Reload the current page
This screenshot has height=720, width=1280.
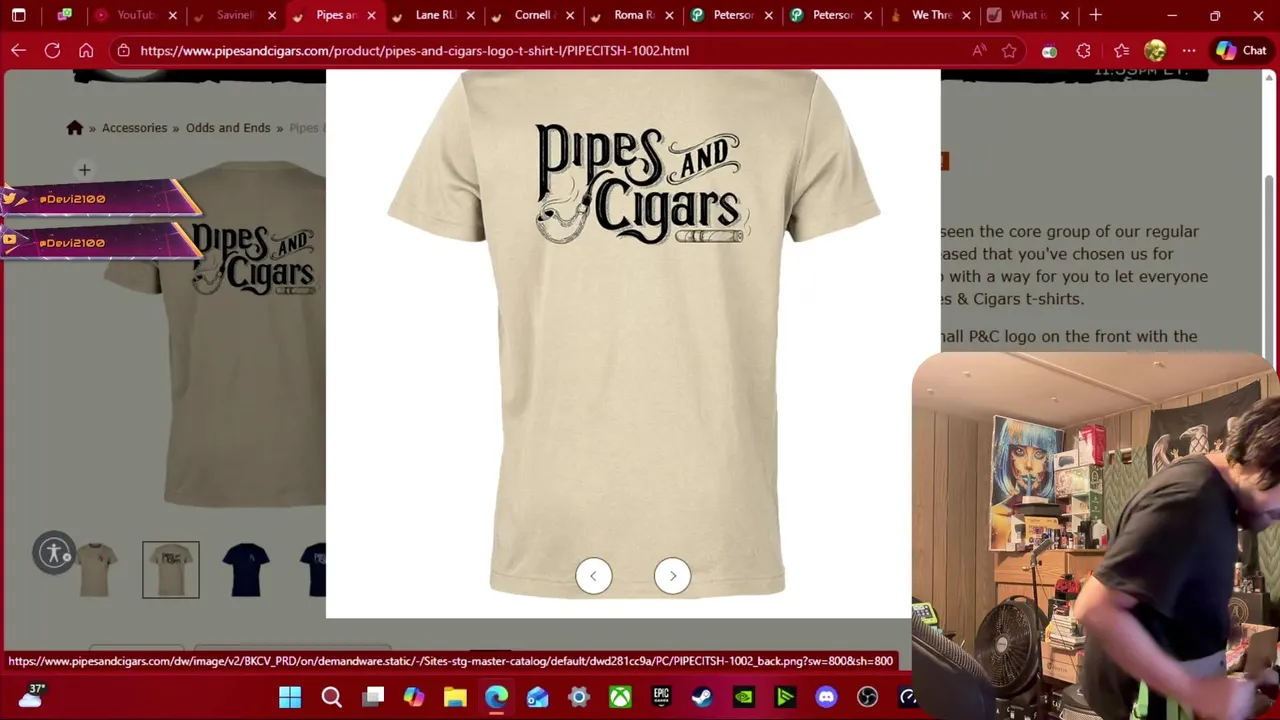(52, 50)
